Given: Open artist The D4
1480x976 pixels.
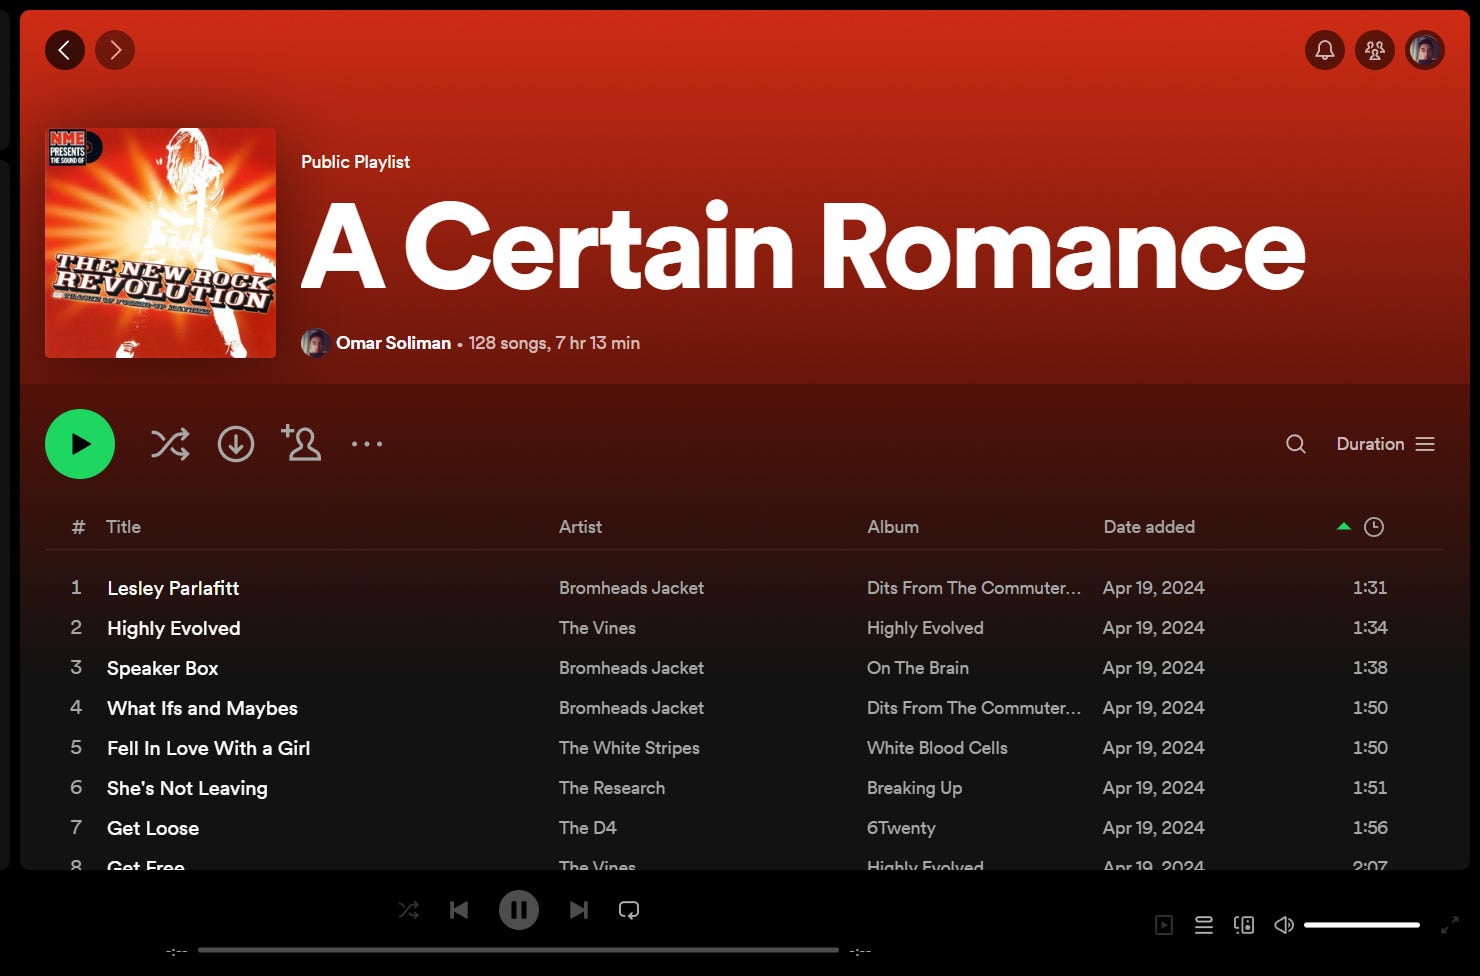Looking at the screenshot, I should [x=588, y=828].
